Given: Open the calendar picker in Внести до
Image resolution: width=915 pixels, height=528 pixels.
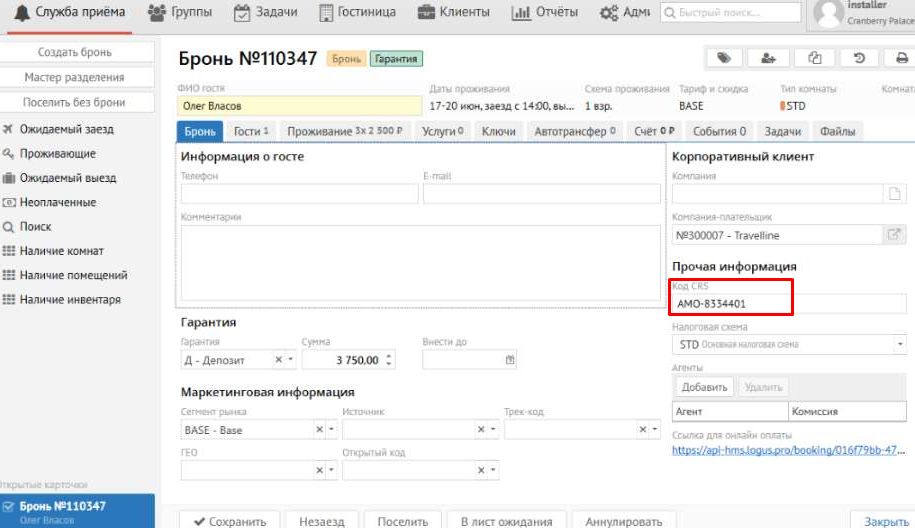Looking at the screenshot, I should point(510,360).
